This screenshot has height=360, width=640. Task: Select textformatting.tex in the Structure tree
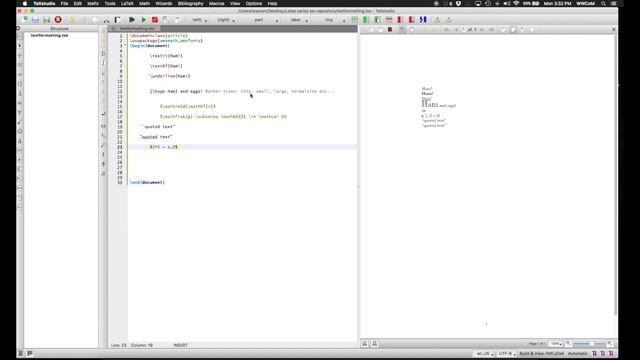tap(49, 36)
